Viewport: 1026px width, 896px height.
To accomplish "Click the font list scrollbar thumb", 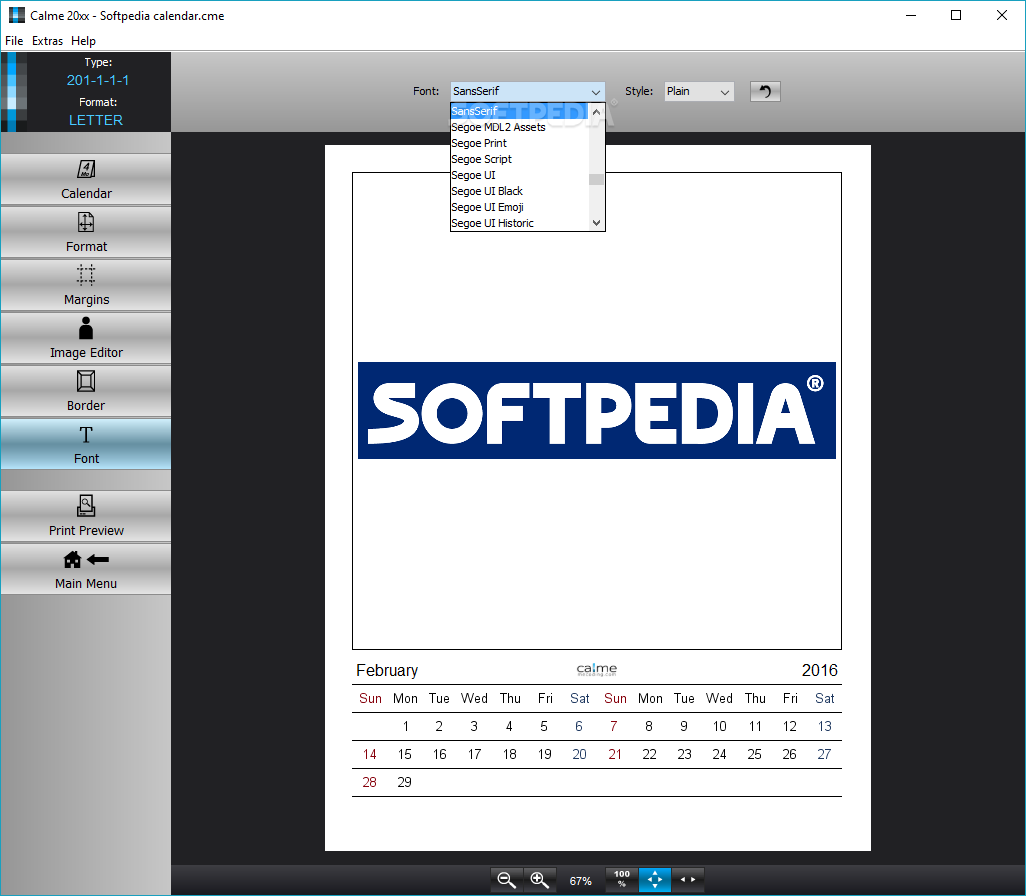I will click(x=596, y=179).
